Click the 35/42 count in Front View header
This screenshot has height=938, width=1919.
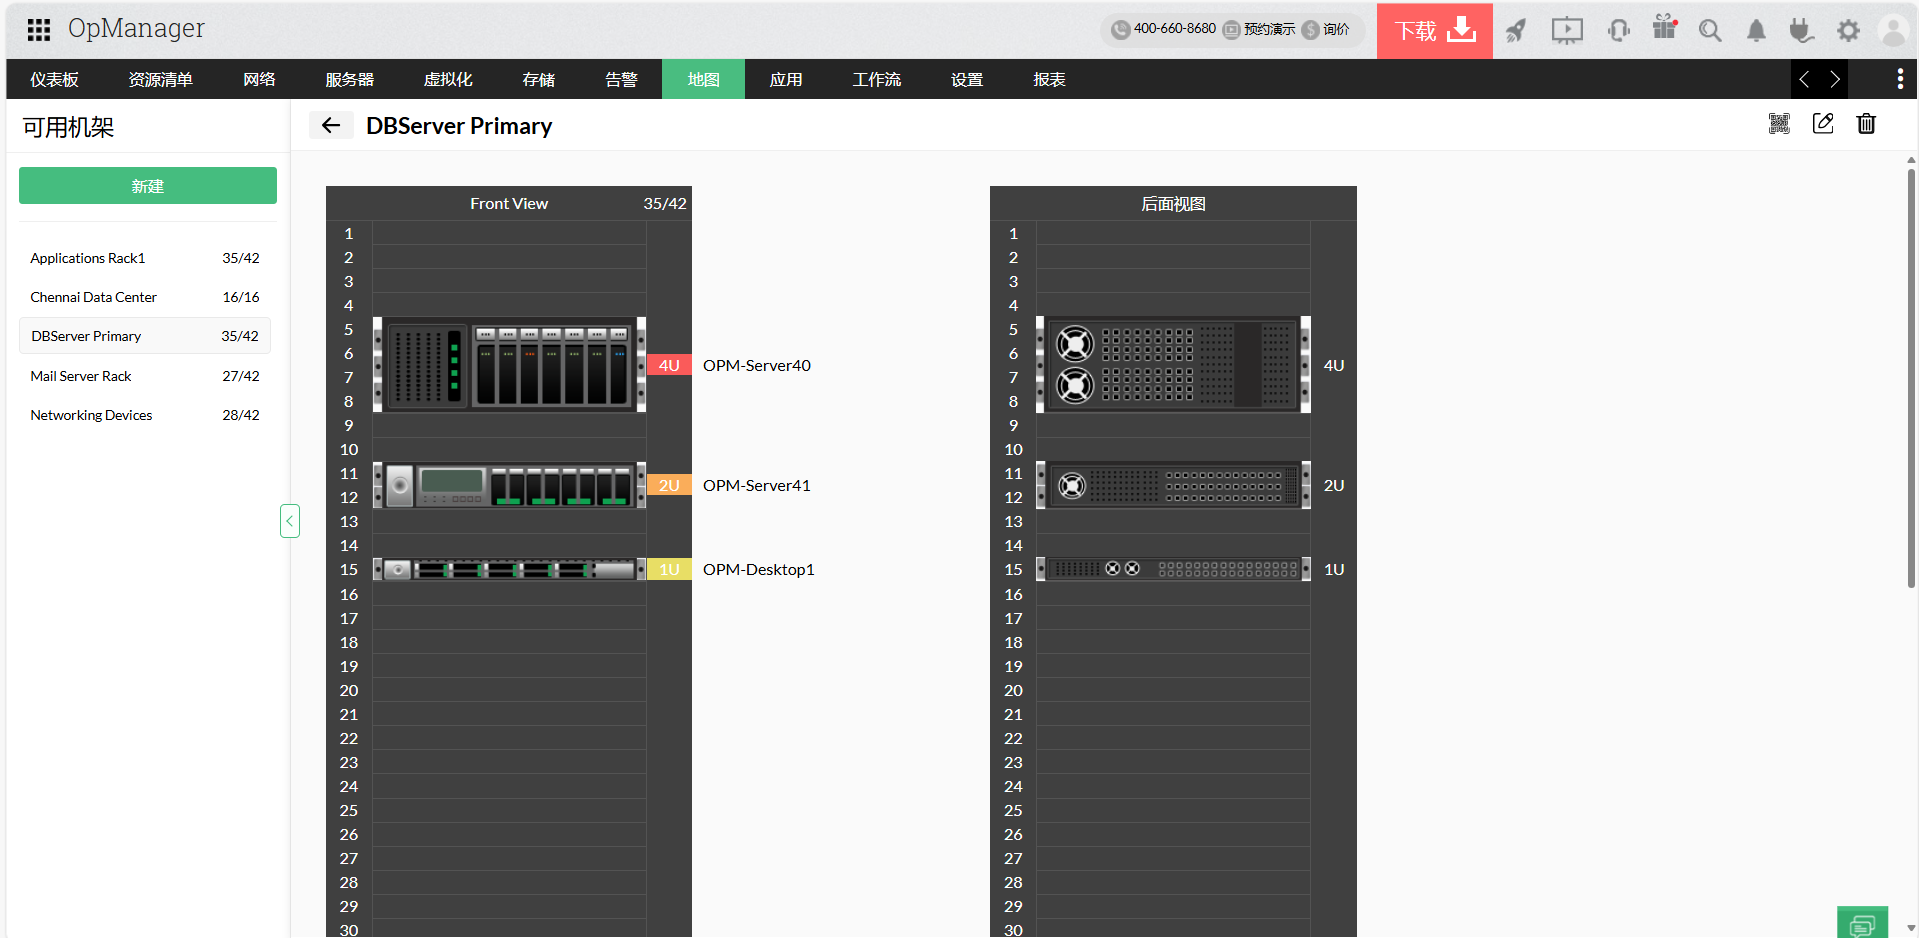(665, 204)
